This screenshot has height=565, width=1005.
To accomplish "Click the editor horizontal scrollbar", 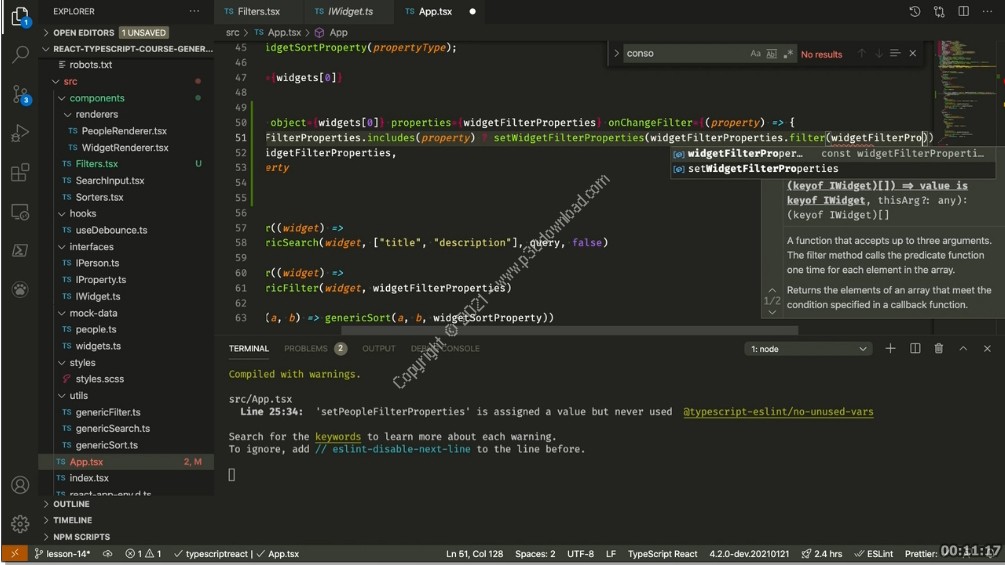I will [569, 331].
